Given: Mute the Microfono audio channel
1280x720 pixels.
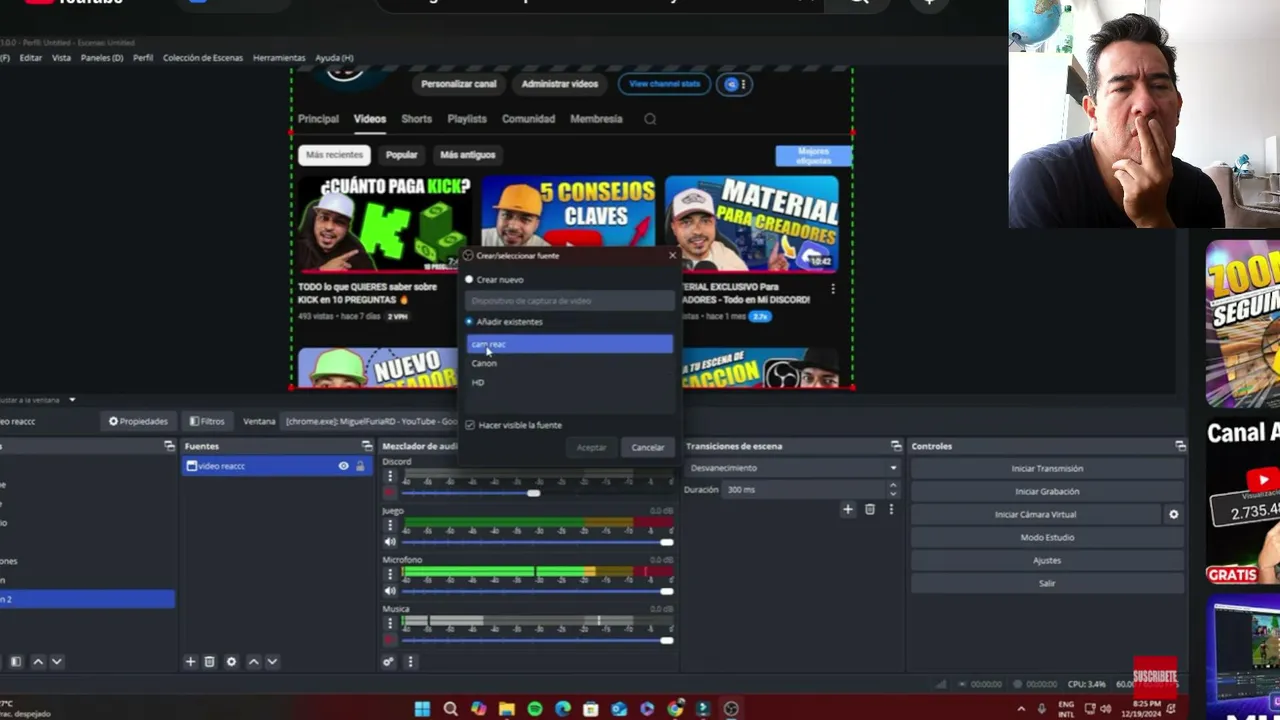Looking at the screenshot, I should (390, 591).
